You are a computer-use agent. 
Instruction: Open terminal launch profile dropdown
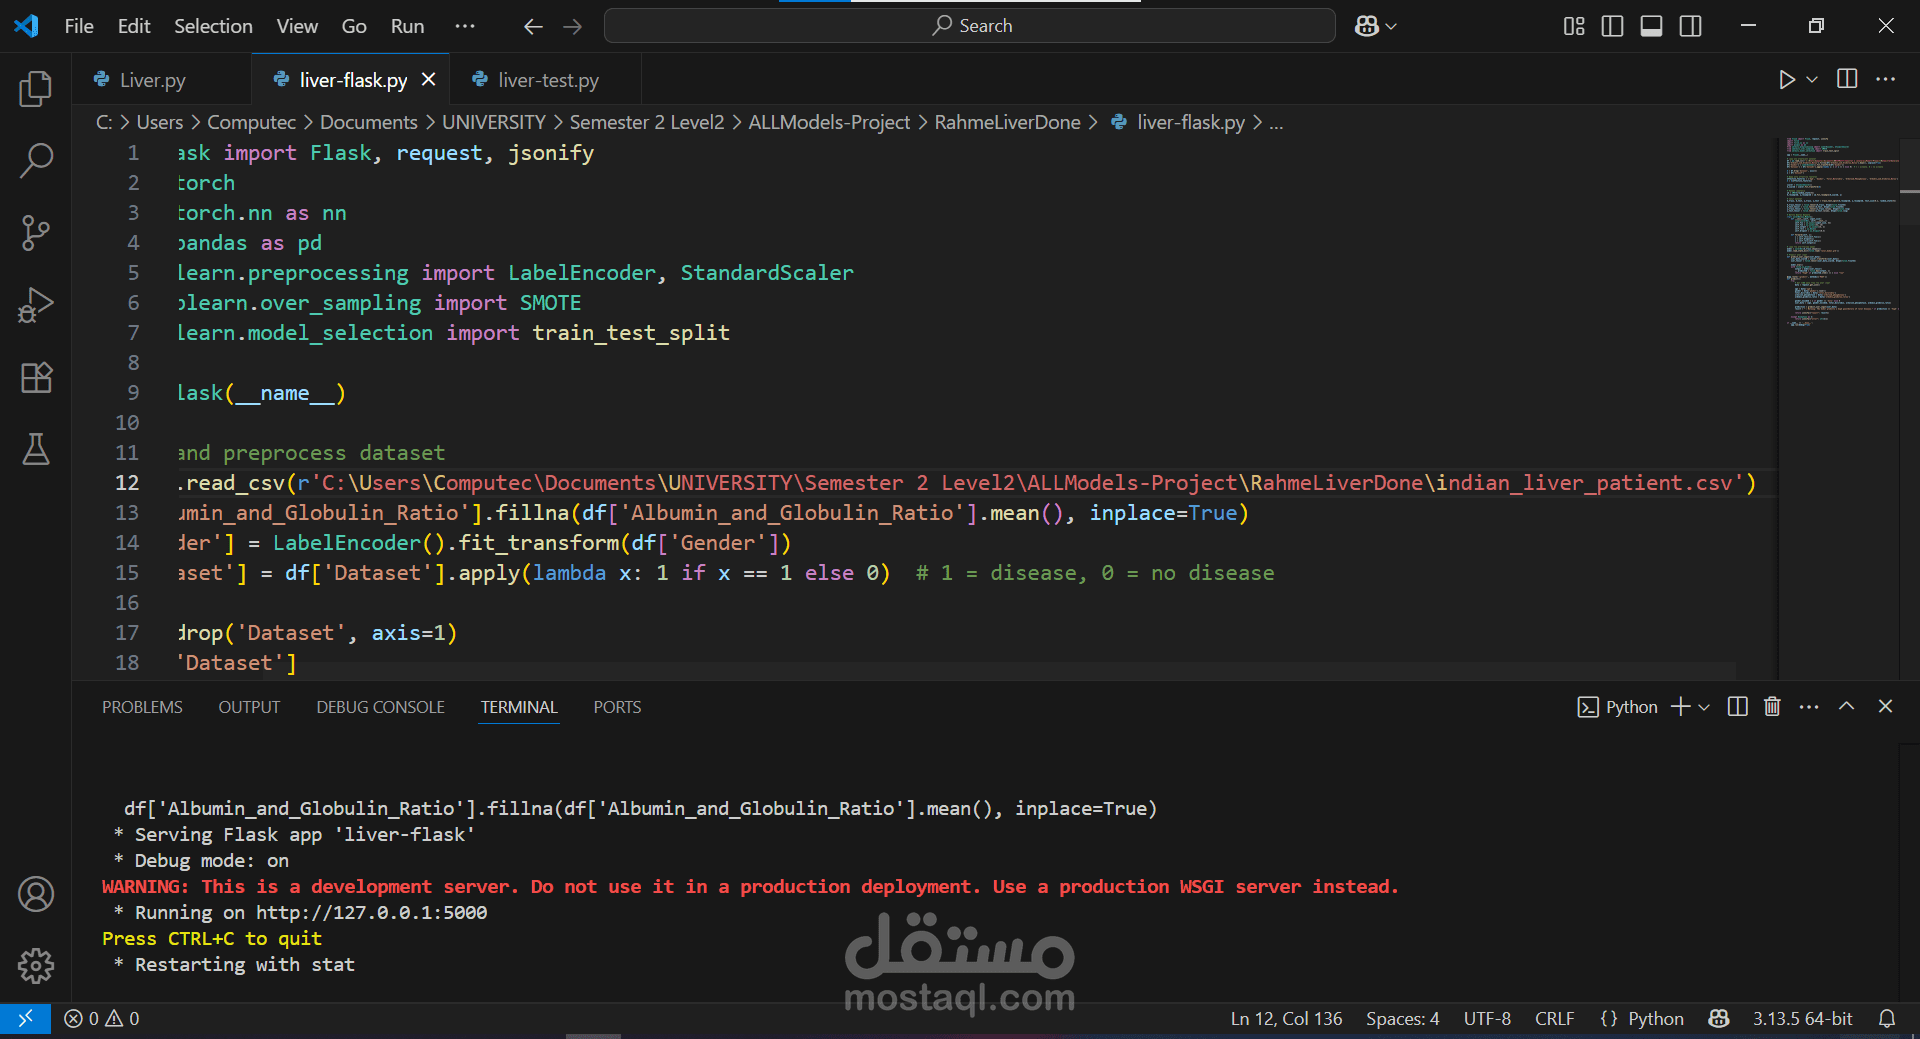tap(1704, 707)
